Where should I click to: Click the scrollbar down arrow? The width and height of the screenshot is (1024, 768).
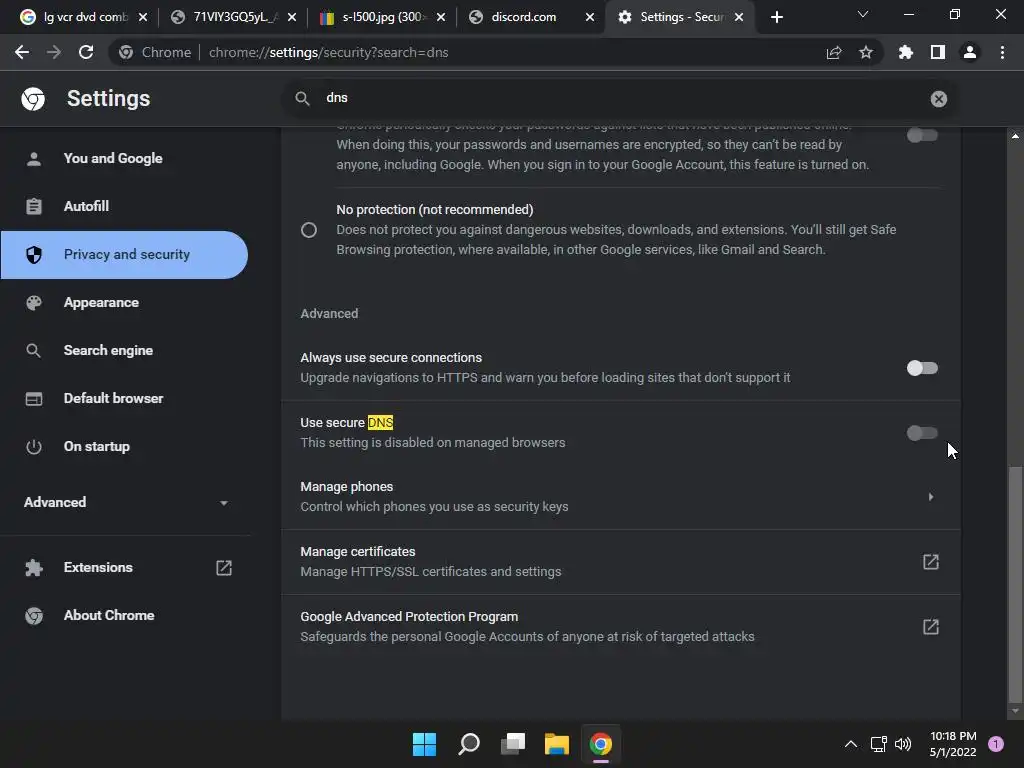click(x=1015, y=711)
